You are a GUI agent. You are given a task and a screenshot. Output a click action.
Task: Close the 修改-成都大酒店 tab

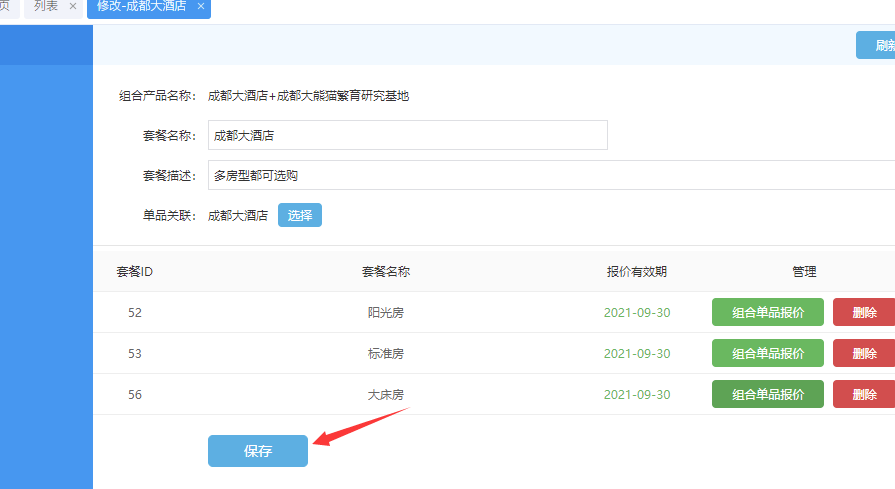click(201, 6)
